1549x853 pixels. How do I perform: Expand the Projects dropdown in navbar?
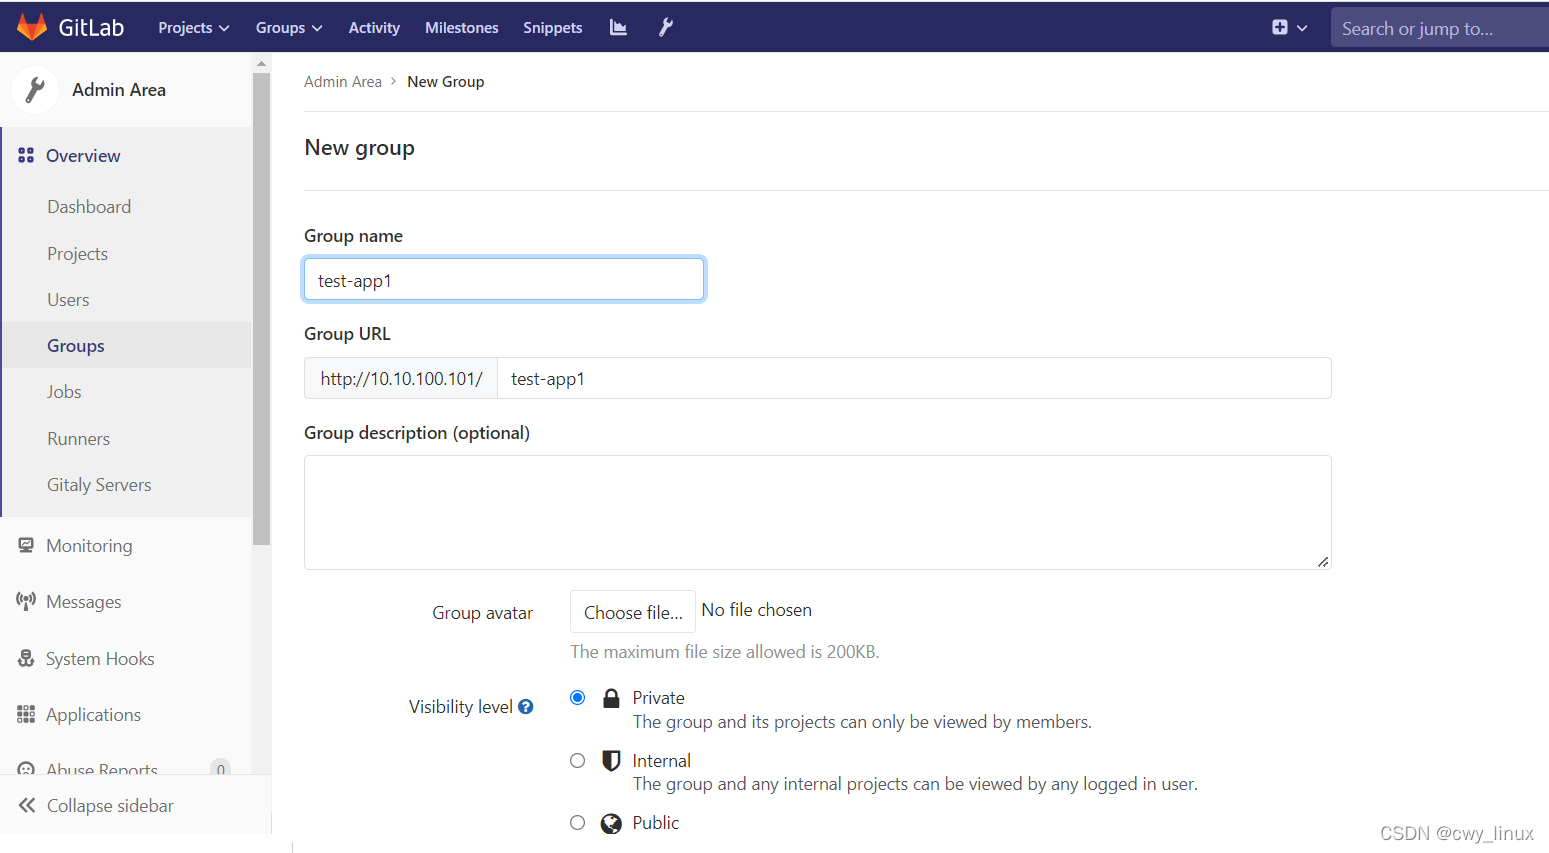click(194, 28)
